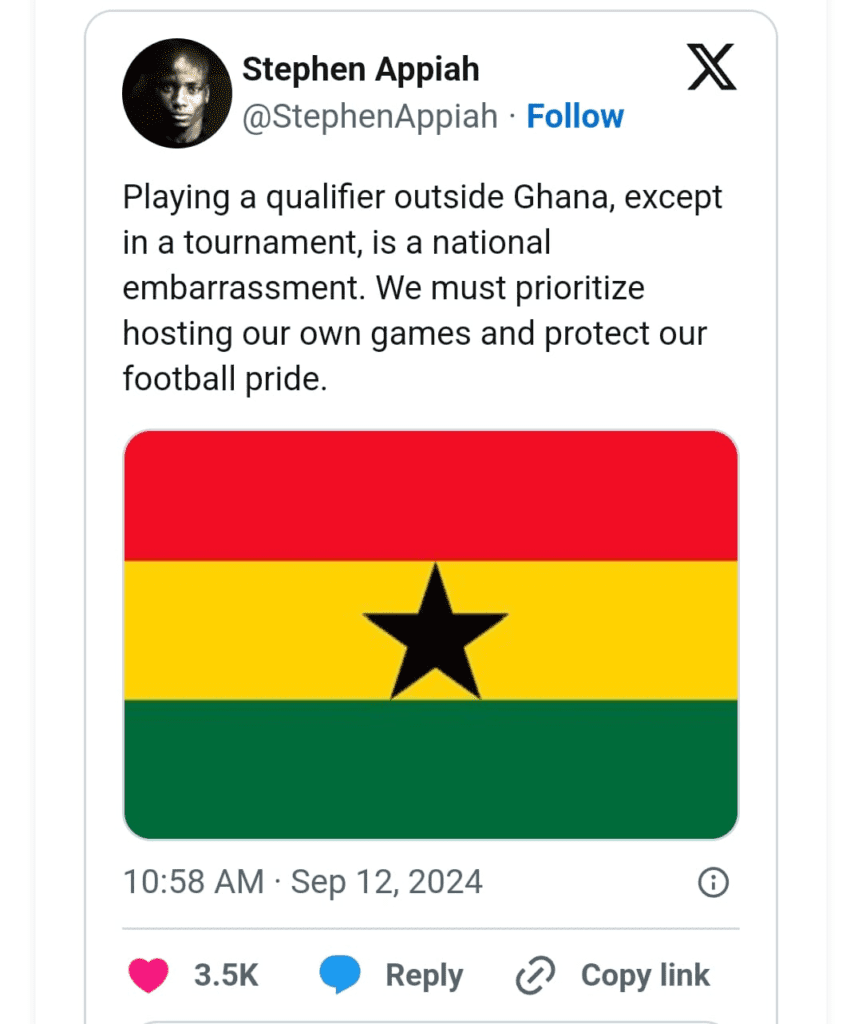Open Stephen Appiah's profile avatar

click(x=177, y=95)
